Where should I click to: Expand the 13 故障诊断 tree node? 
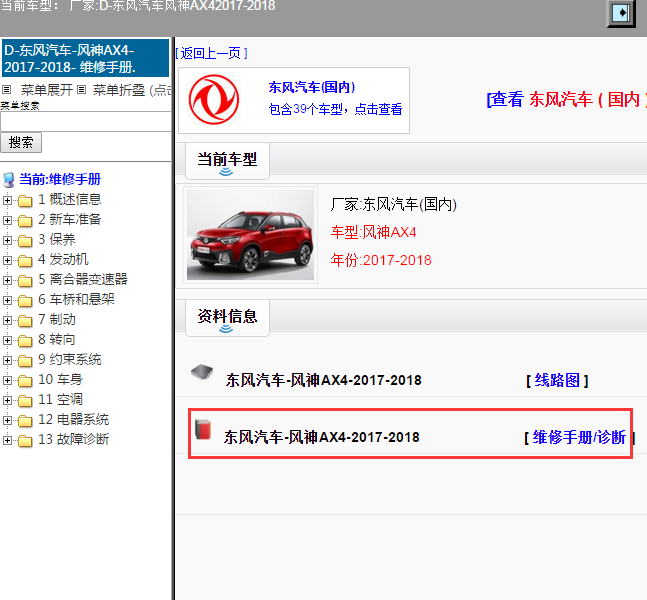pos(7,440)
